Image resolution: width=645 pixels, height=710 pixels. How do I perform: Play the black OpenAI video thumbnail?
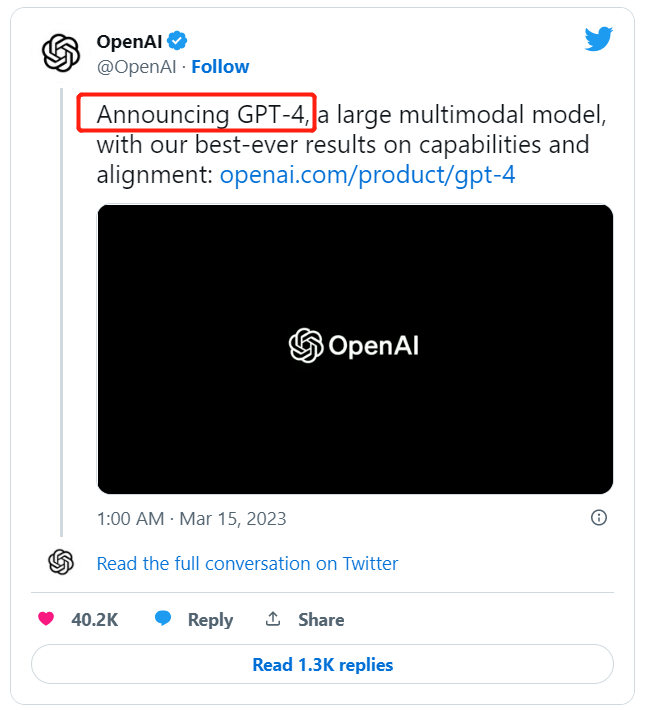[354, 348]
